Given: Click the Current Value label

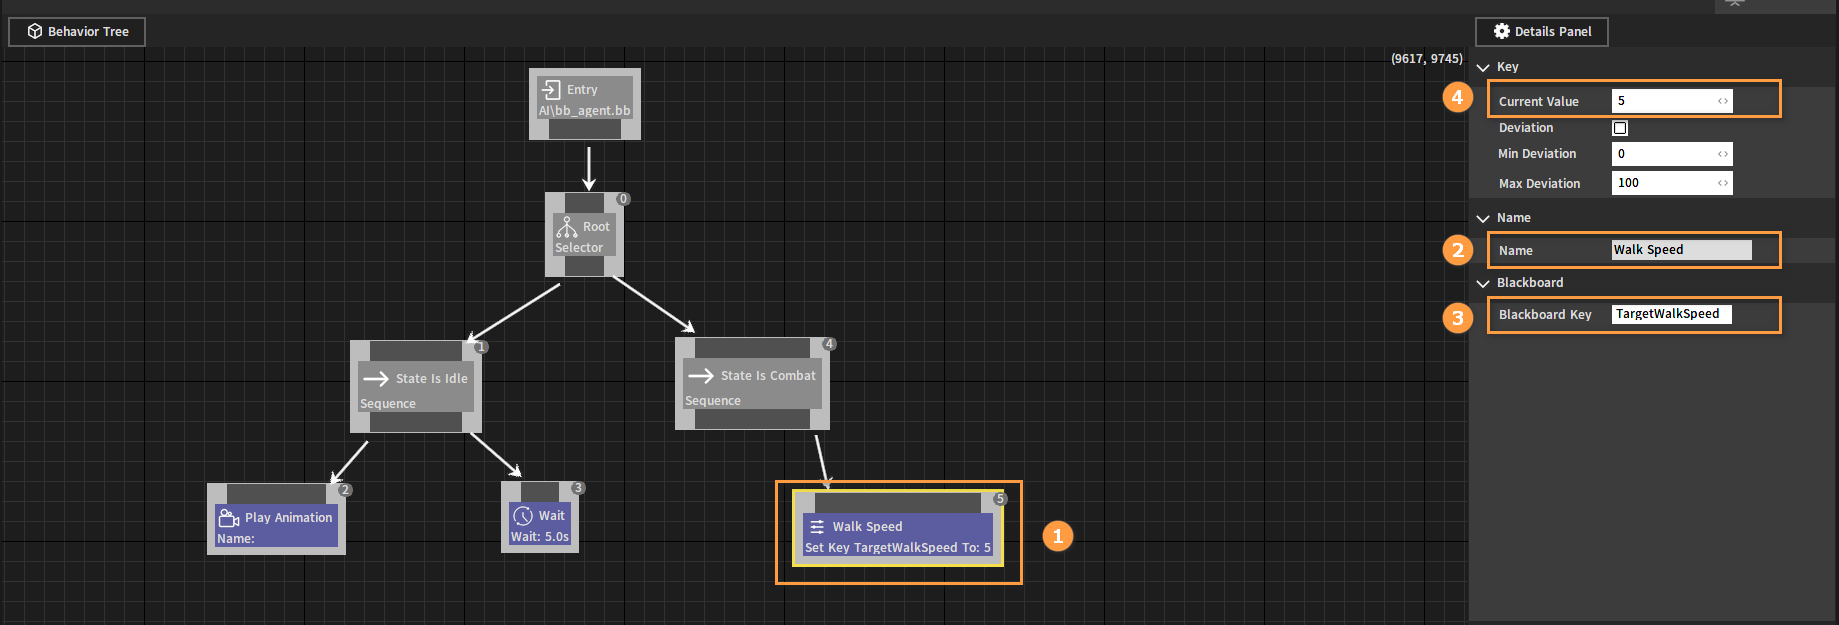Looking at the screenshot, I should 1539,102.
